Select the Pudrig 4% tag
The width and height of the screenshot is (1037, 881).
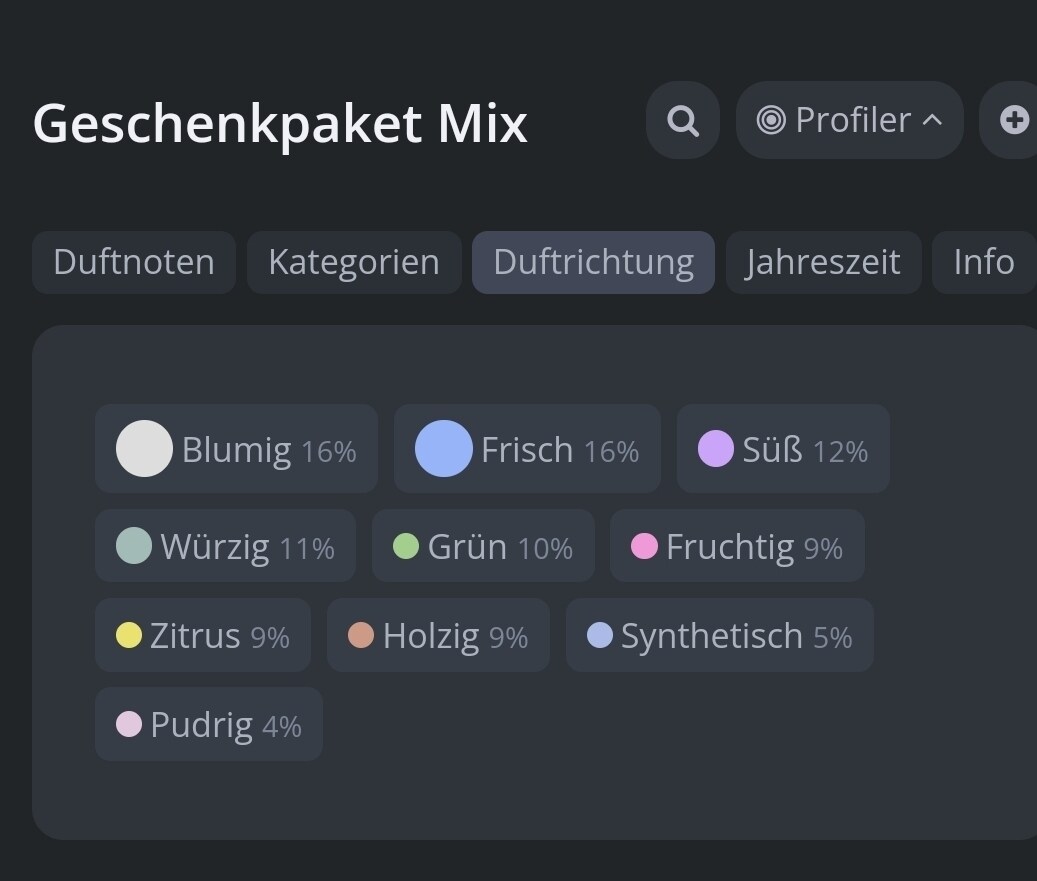(x=209, y=724)
